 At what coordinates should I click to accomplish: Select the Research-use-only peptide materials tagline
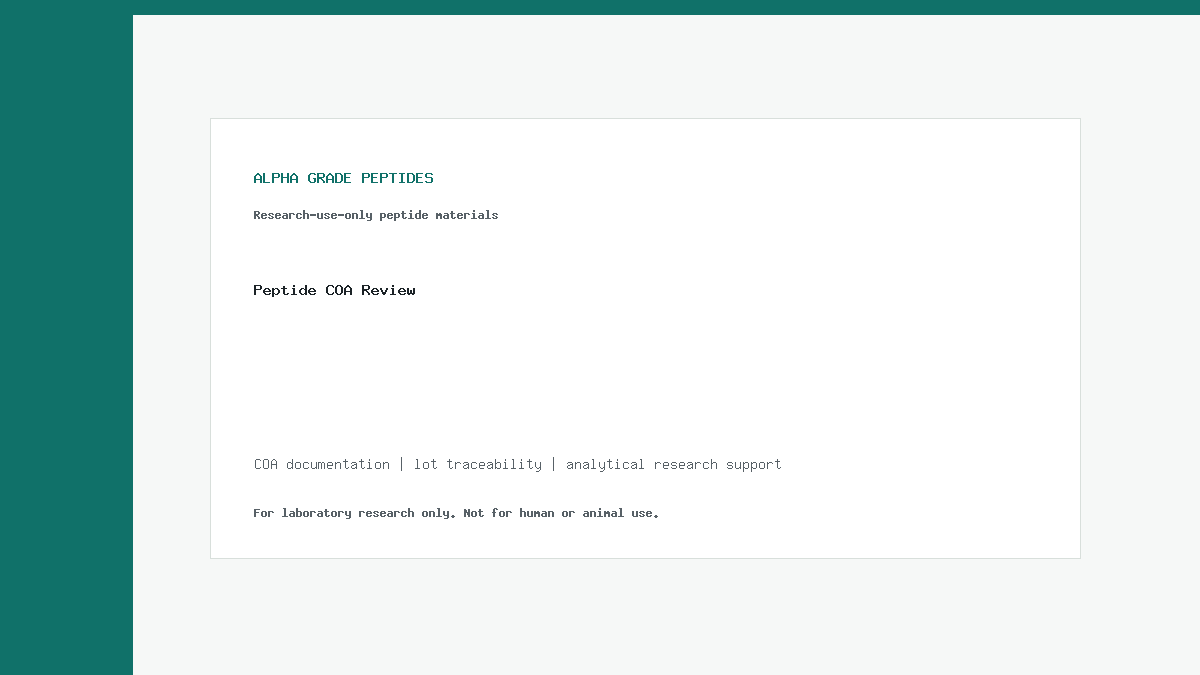pos(375,215)
